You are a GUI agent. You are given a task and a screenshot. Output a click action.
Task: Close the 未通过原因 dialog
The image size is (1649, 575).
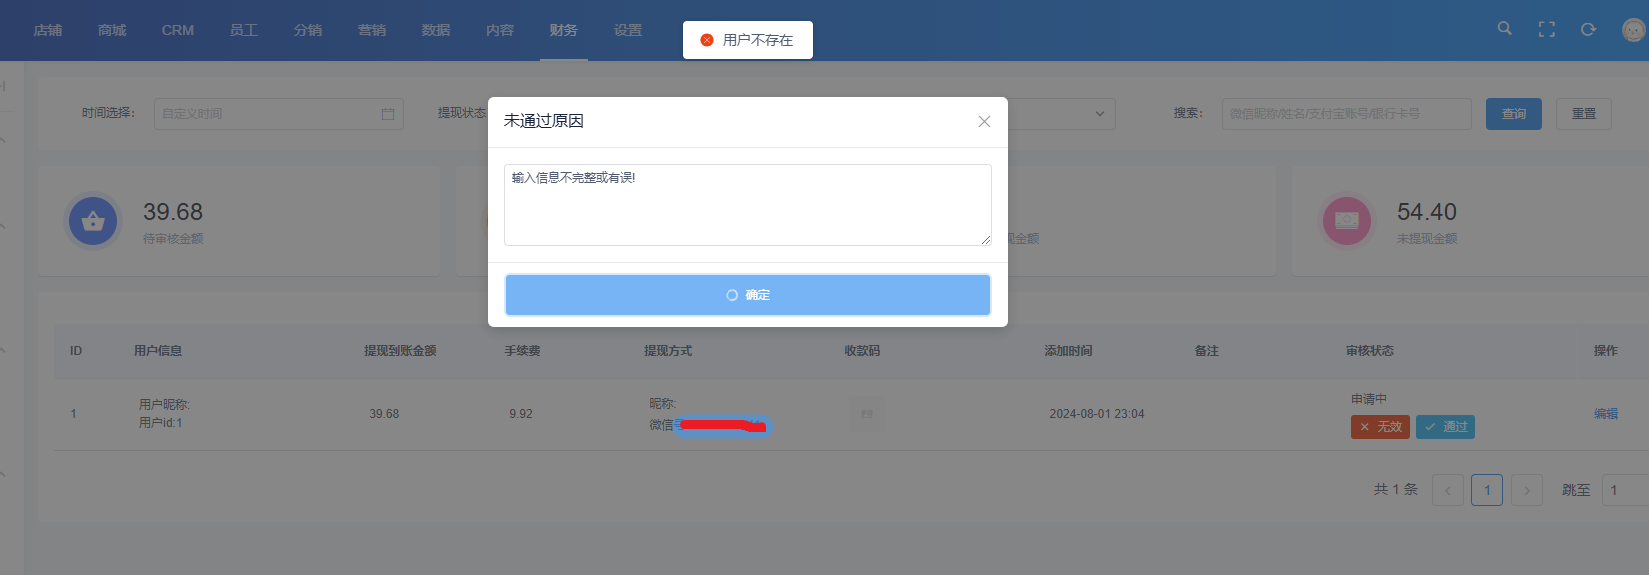click(984, 121)
